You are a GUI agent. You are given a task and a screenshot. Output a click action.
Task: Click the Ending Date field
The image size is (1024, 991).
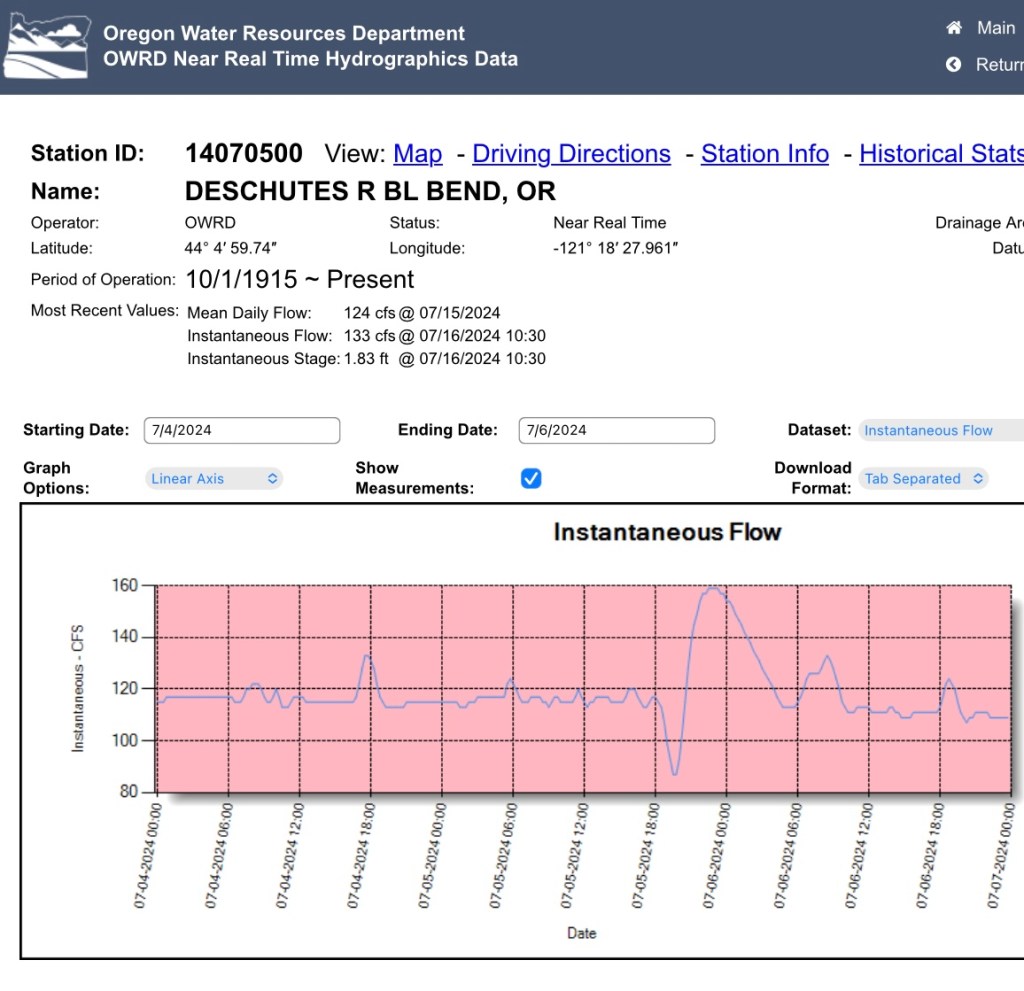tap(616, 431)
